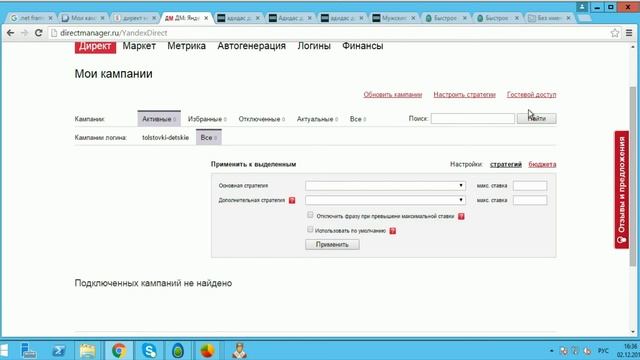Open help icon beside Отключить фразу checkbox
The height and width of the screenshot is (360, 640).
click(x=461, y=216)
